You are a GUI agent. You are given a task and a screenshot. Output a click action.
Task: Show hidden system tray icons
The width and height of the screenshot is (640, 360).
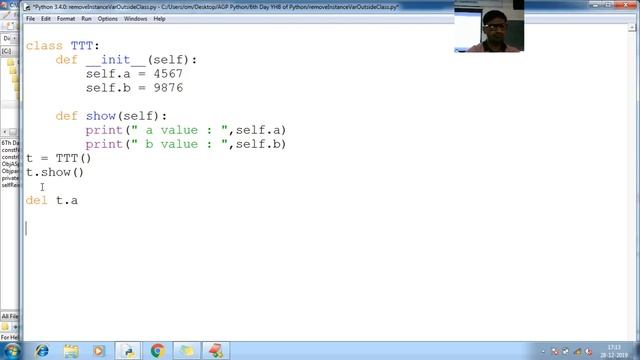pos(543,351)
